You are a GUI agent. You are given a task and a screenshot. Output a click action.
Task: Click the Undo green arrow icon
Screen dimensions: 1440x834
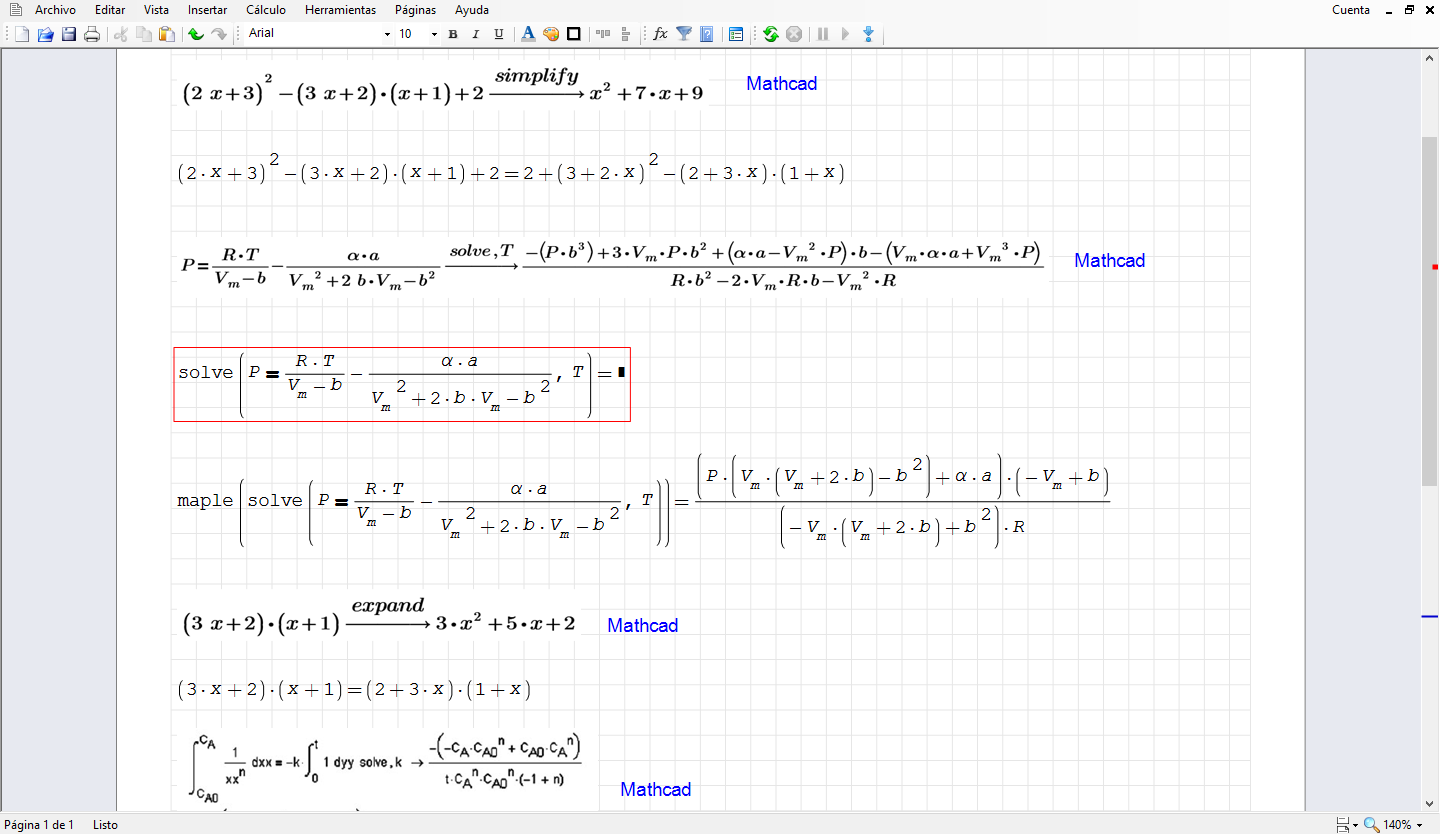pos(196,34)
